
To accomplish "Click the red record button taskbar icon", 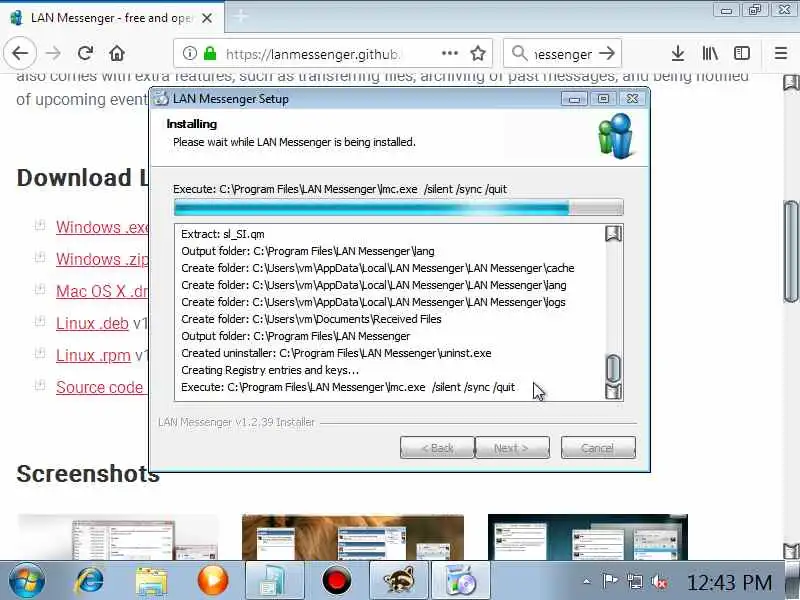I will [337, 581].
